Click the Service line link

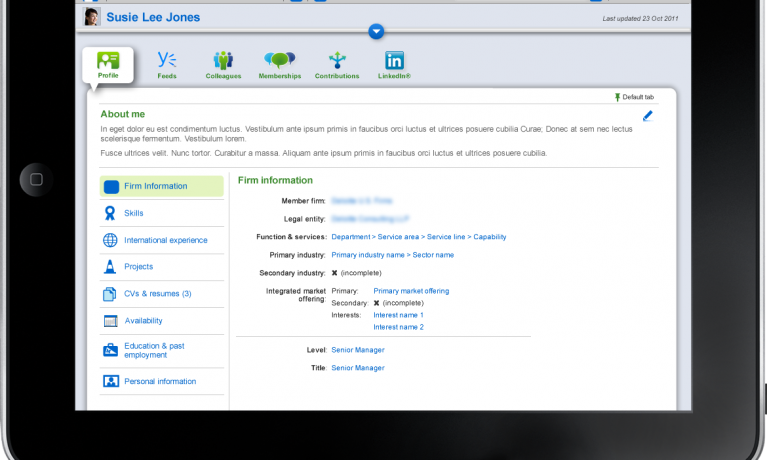point(446,237)
